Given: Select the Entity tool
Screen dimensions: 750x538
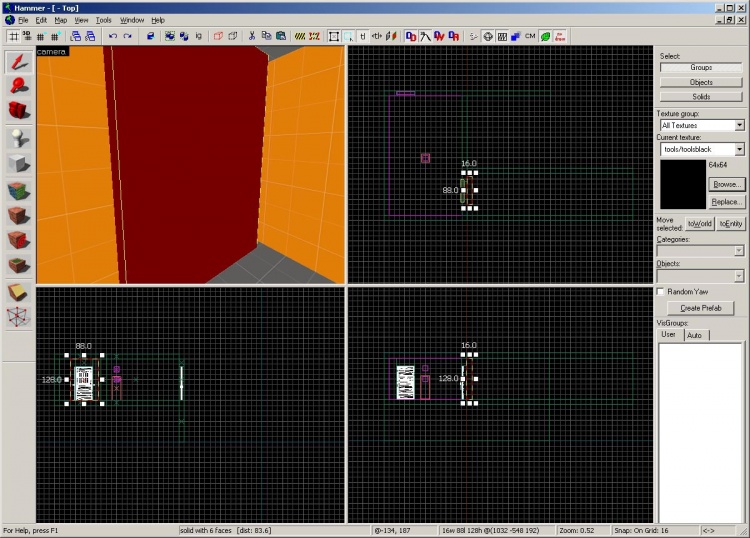Looking at the screenshot, I should pyautogui.click(x=18, y=137).
